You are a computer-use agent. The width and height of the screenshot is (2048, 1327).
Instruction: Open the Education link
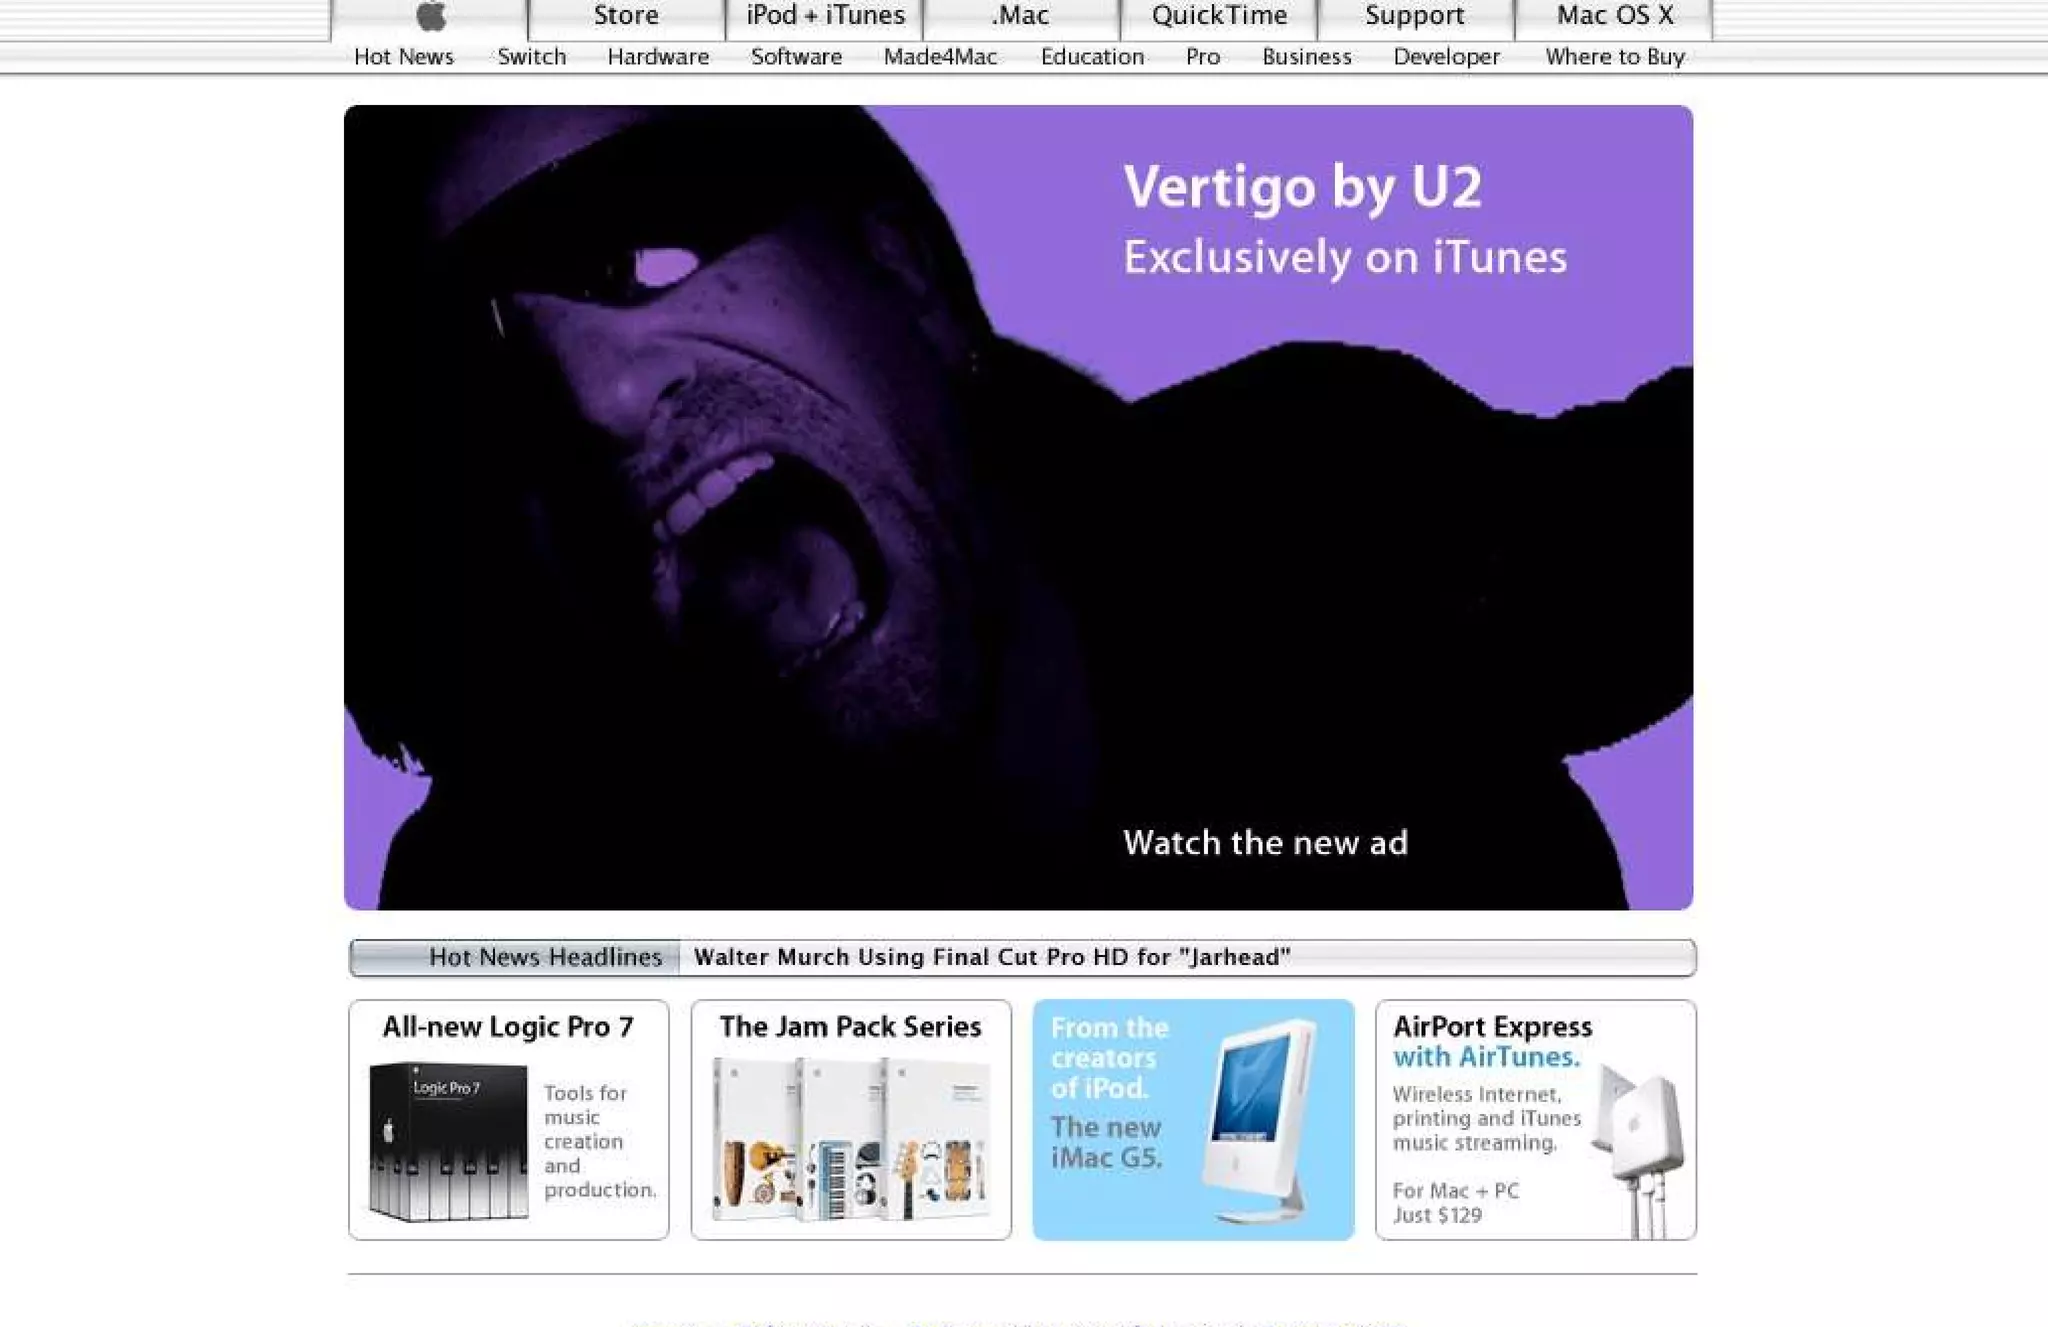[x=1092, y=57]
